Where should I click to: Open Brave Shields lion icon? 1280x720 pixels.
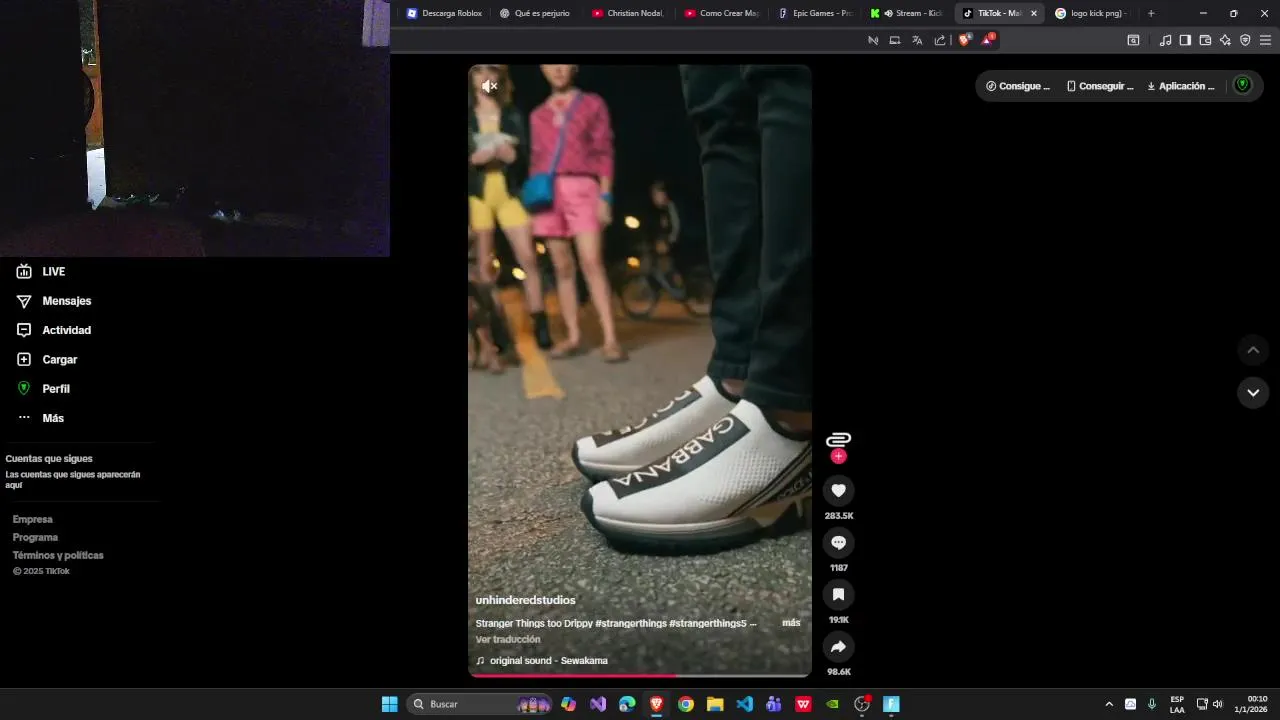coord(965,40)
